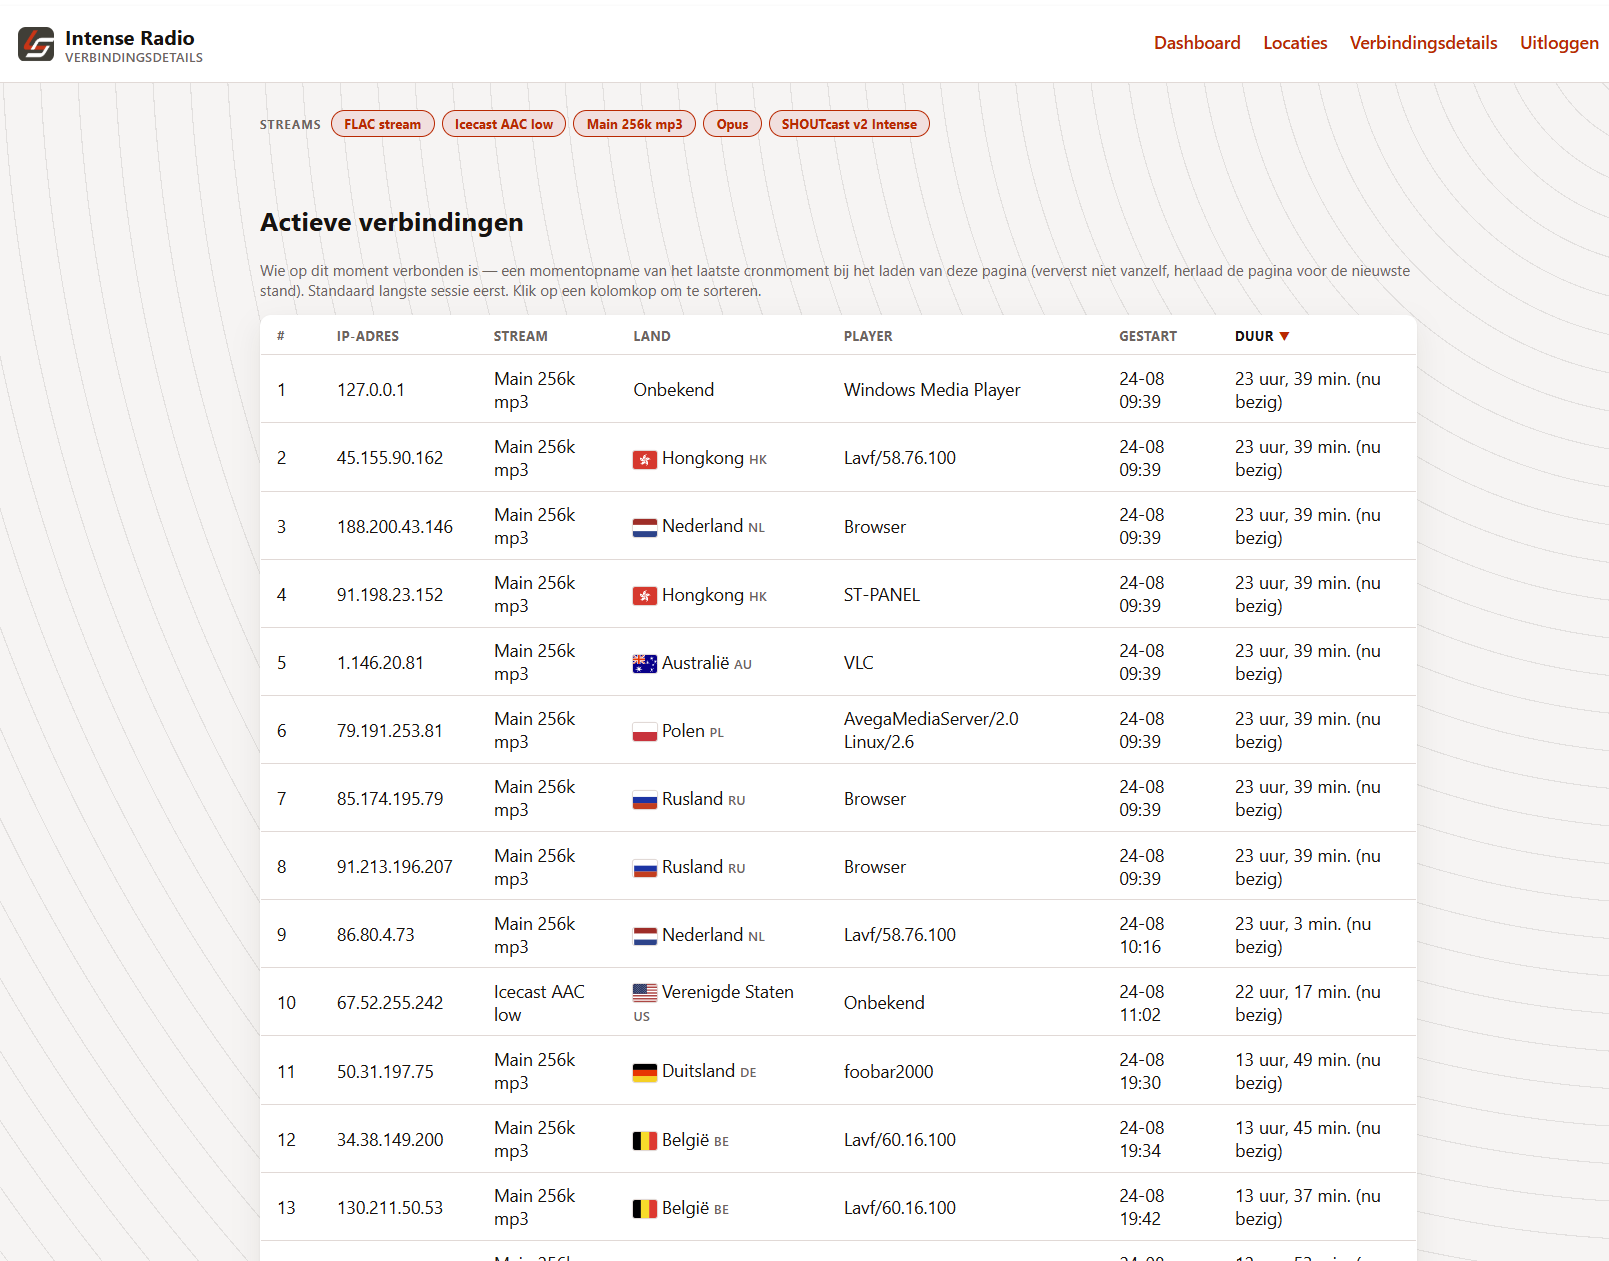Screen dimensions: 1609x1261
Task: Toggle DUUR column sort arrow
Action: [1284, 336]
